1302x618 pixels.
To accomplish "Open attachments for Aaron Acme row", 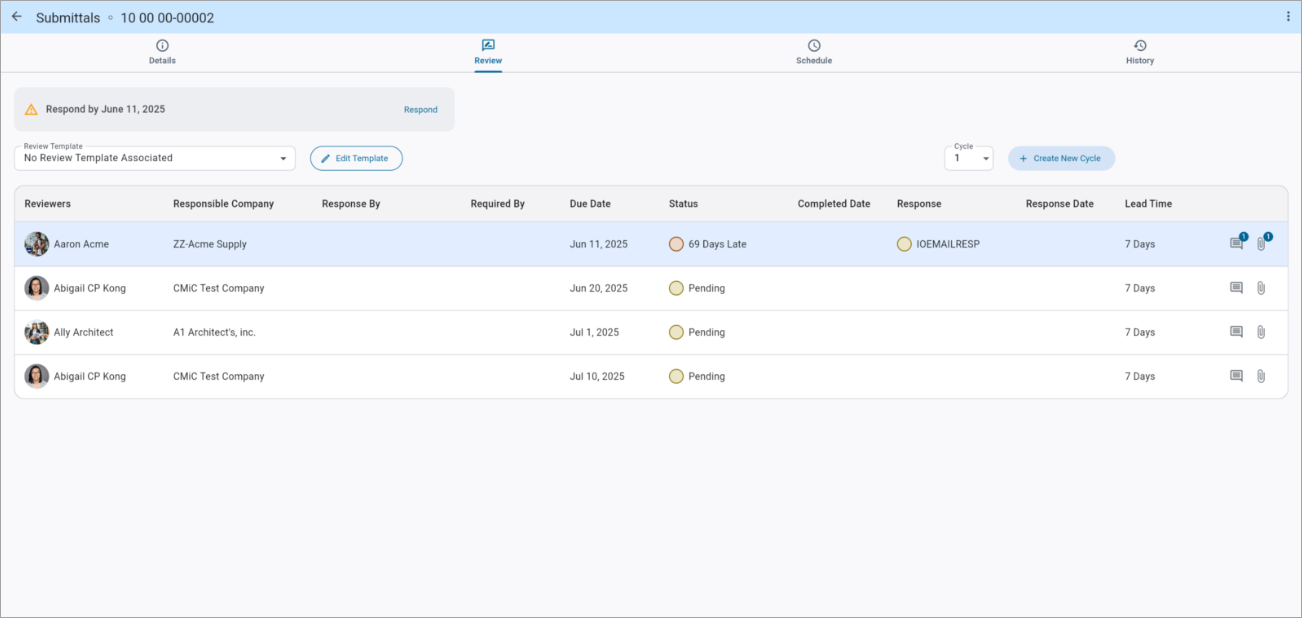I will 1261,244.
